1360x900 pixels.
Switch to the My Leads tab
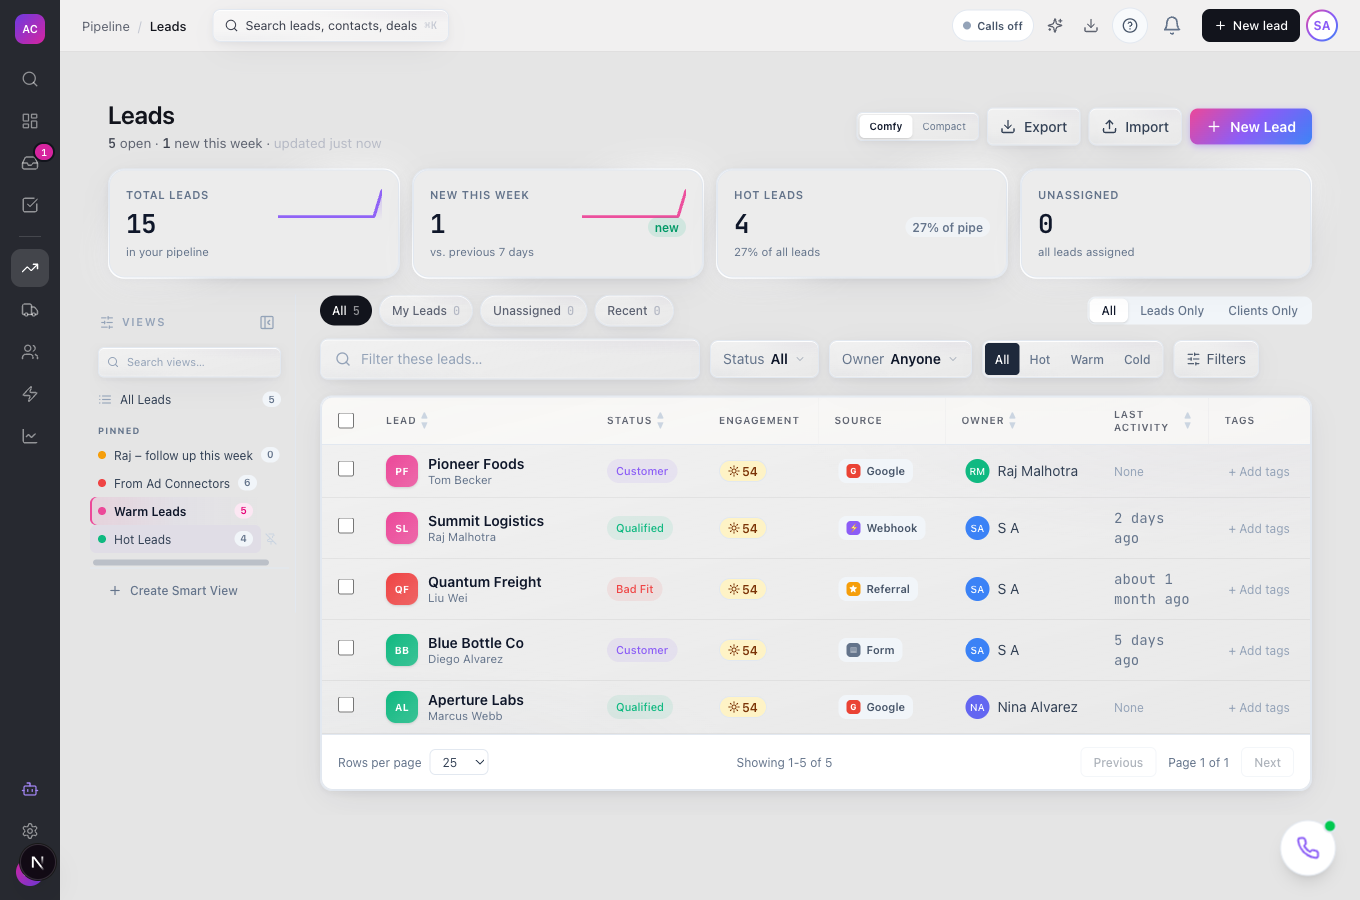[x=426, y=311]
